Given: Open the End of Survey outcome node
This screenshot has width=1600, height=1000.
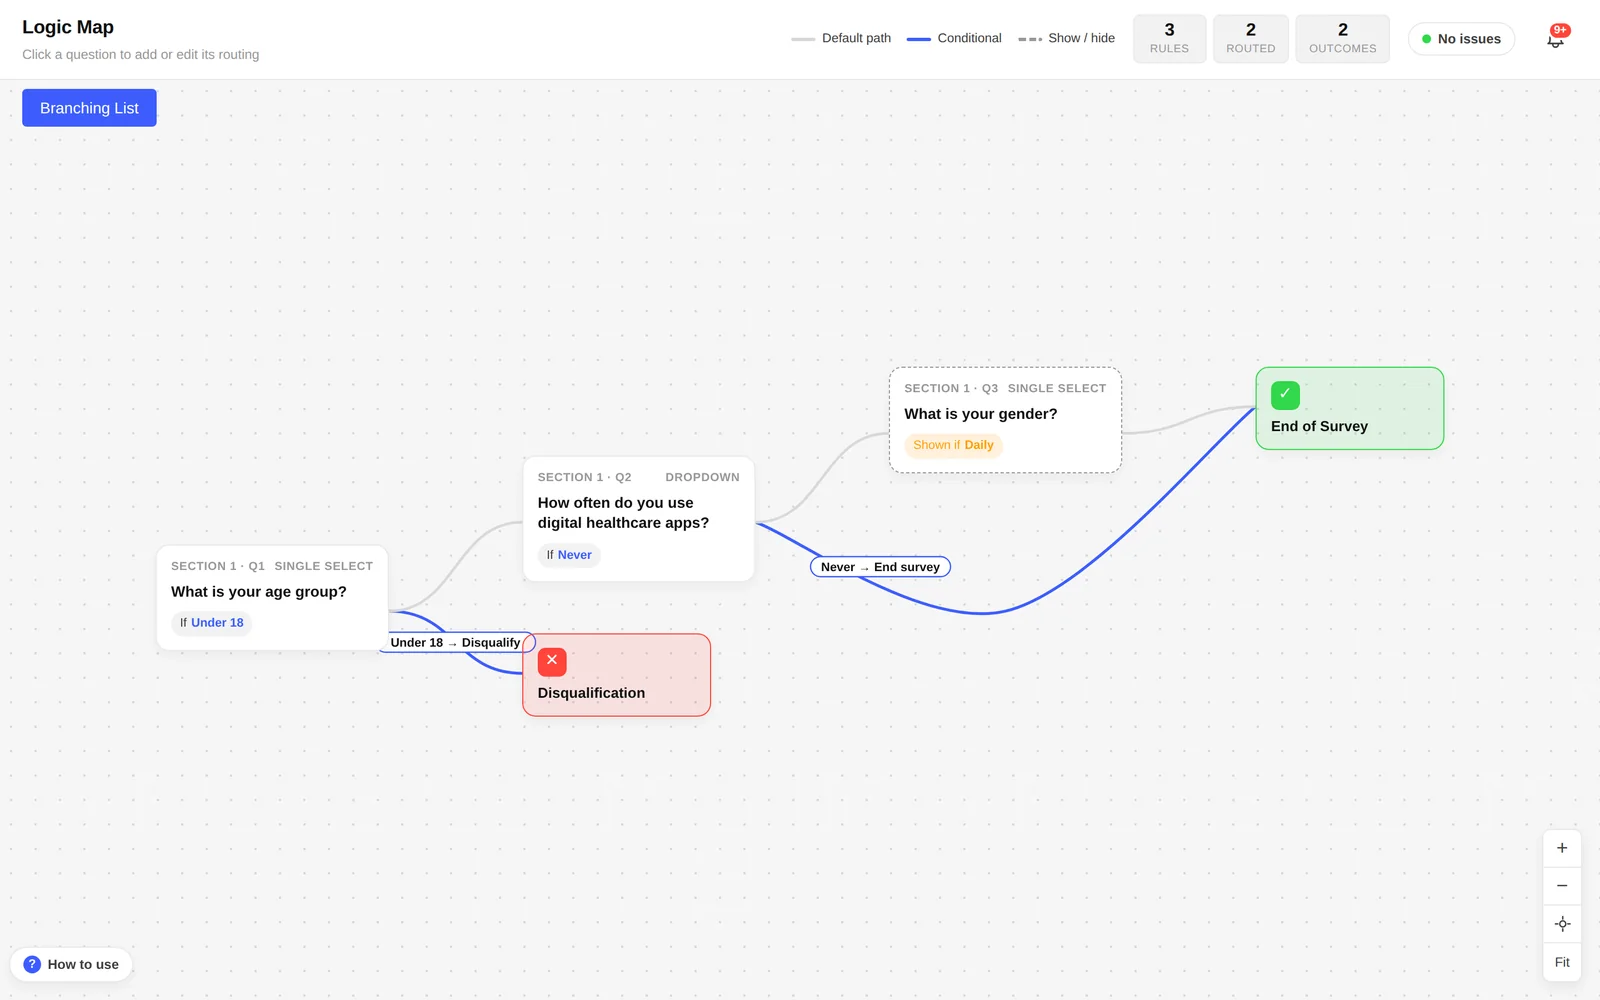Looking at the screenshot, I should pyautogui.click(x=1349, y=408).
